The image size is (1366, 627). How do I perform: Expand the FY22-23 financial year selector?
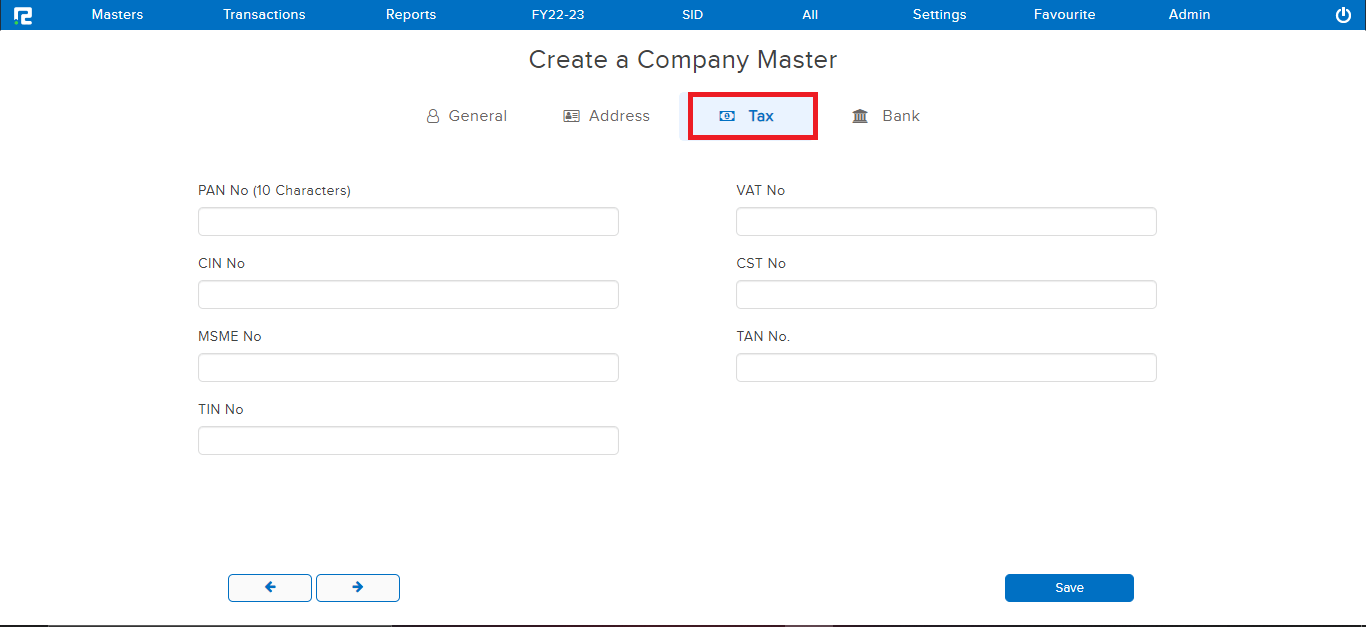pyautogui.click(x=558, y=15)
